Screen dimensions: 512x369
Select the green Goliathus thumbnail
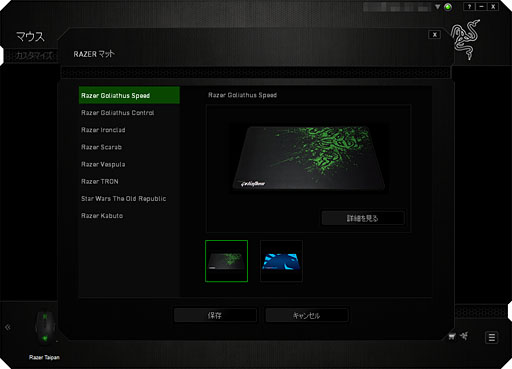[x=226, y=261]
